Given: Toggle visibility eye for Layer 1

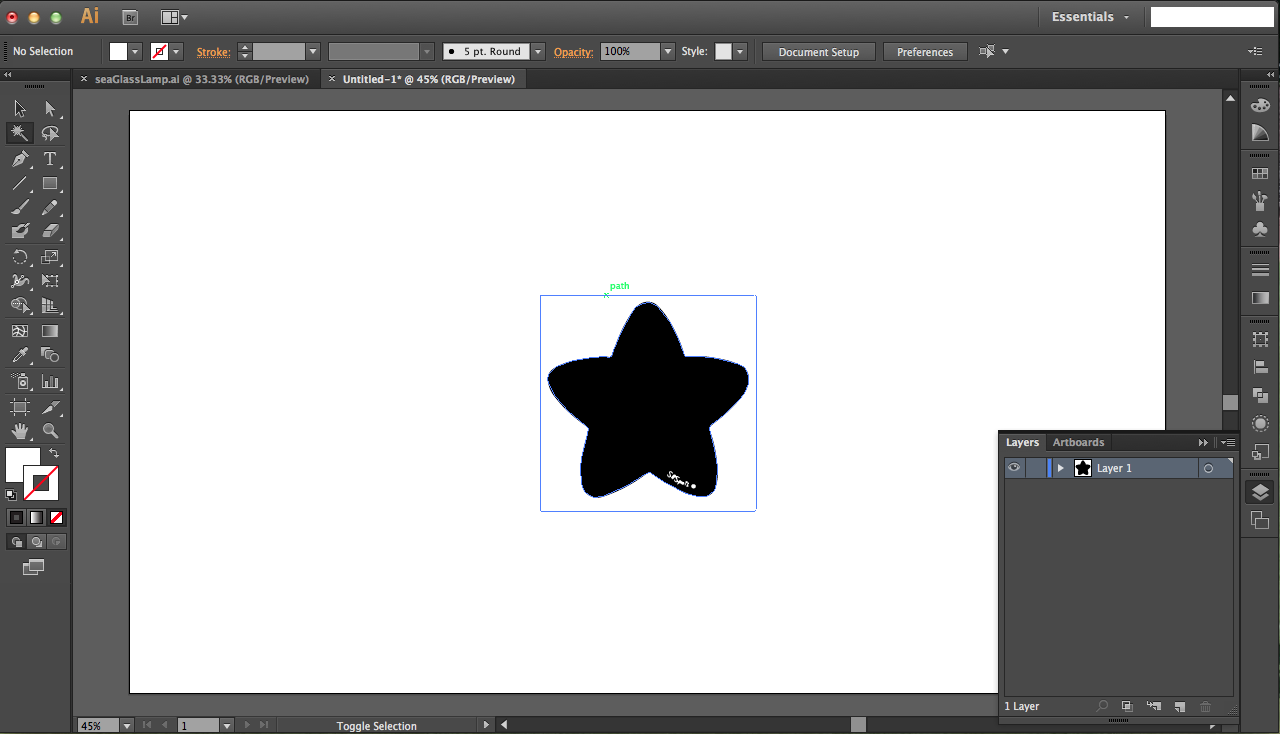Looking at the screenshot, I should tap(1014, 468).
